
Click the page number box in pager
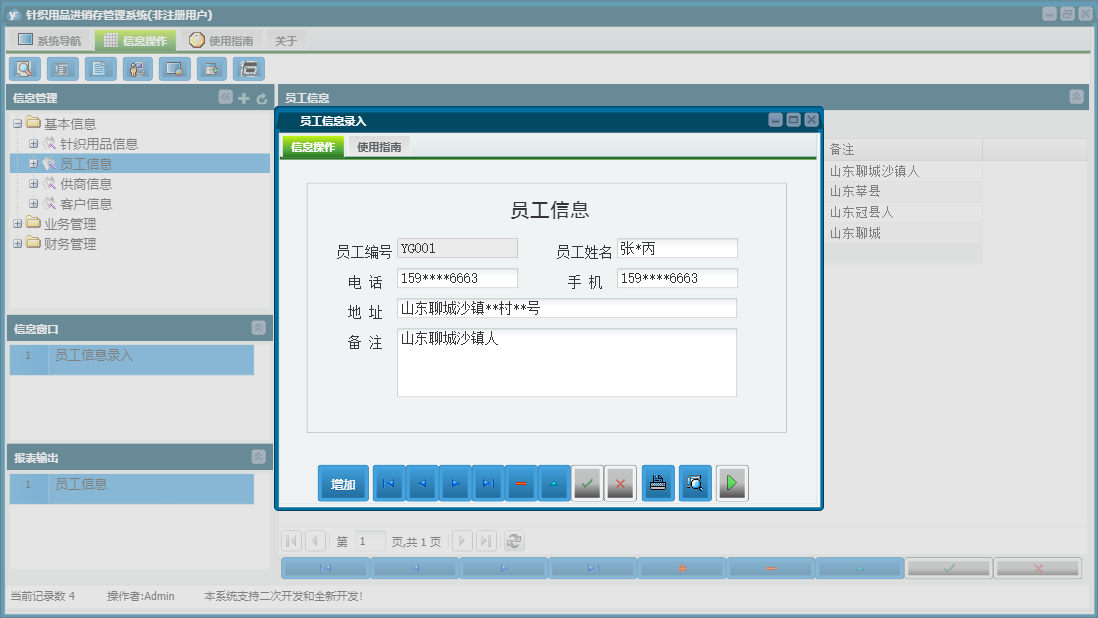(x=370, y=541)
